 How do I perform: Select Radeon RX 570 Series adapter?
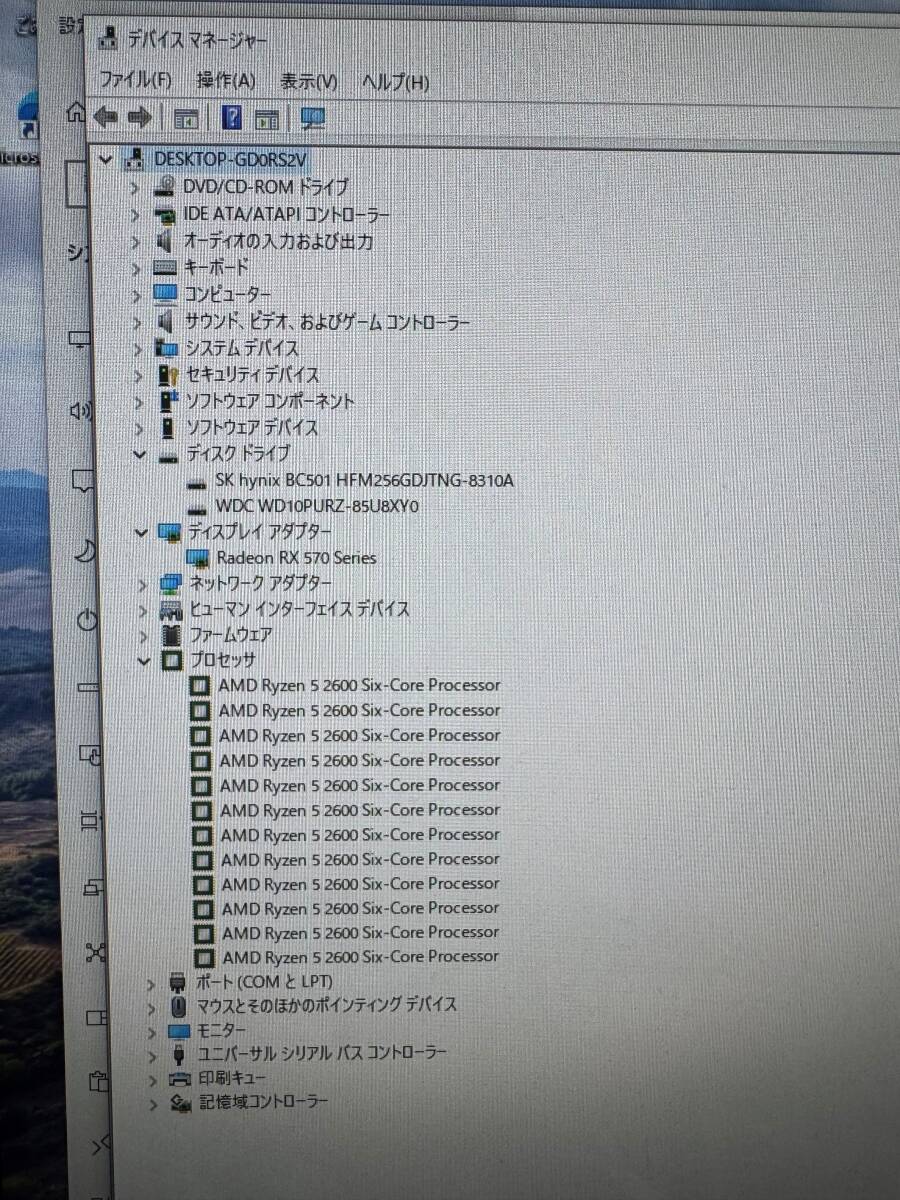click(x=296, y=557)
